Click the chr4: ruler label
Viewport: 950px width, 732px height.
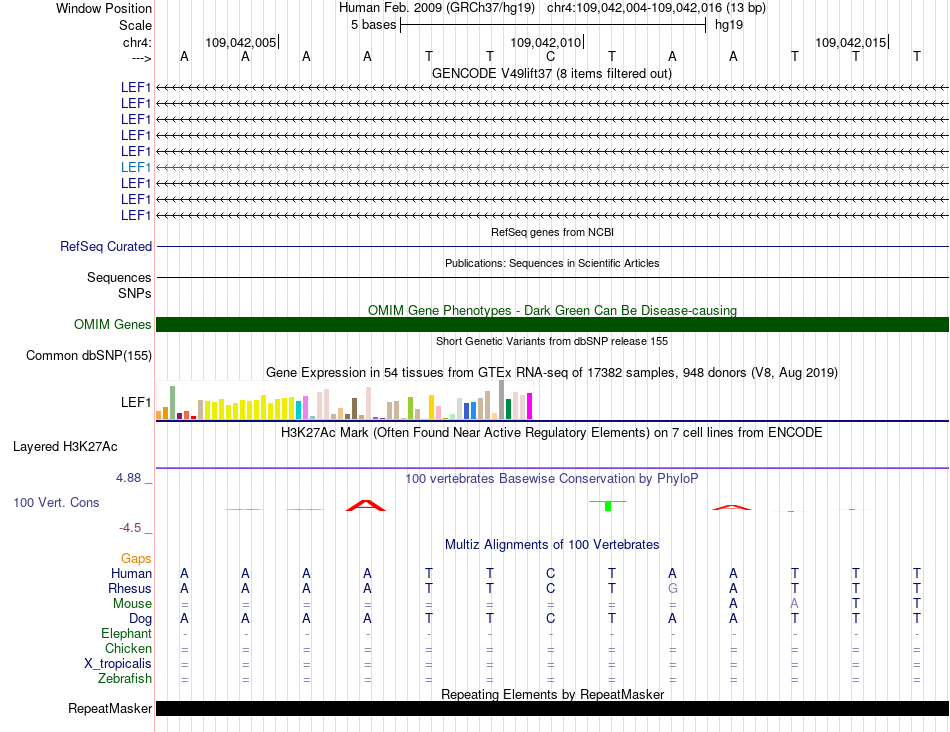(x=138, y=42)
